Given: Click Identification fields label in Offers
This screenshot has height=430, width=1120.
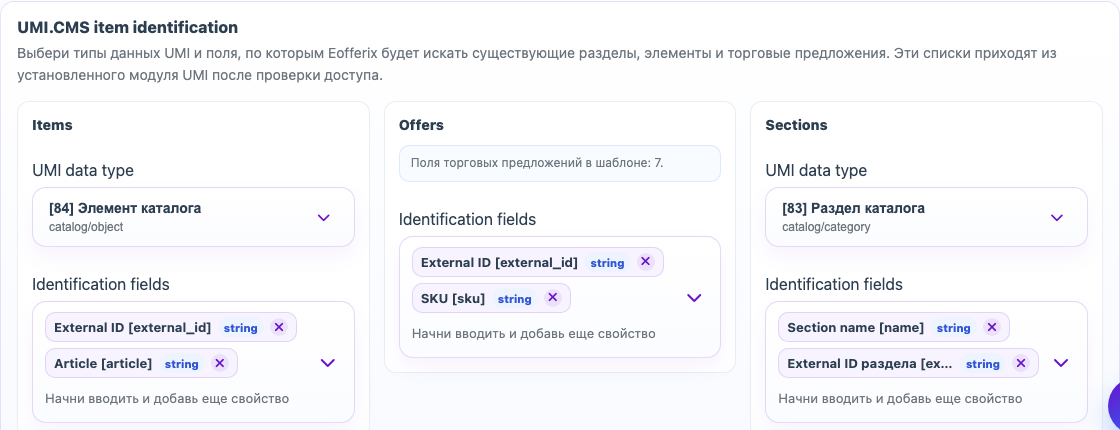Looking at the screenshot, I should pos(467,219).
